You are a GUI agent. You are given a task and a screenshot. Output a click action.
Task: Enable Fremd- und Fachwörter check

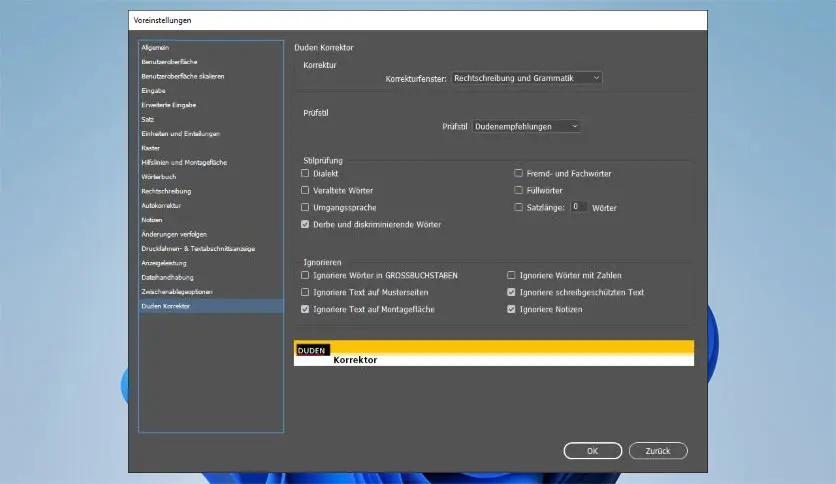[518, 173]
